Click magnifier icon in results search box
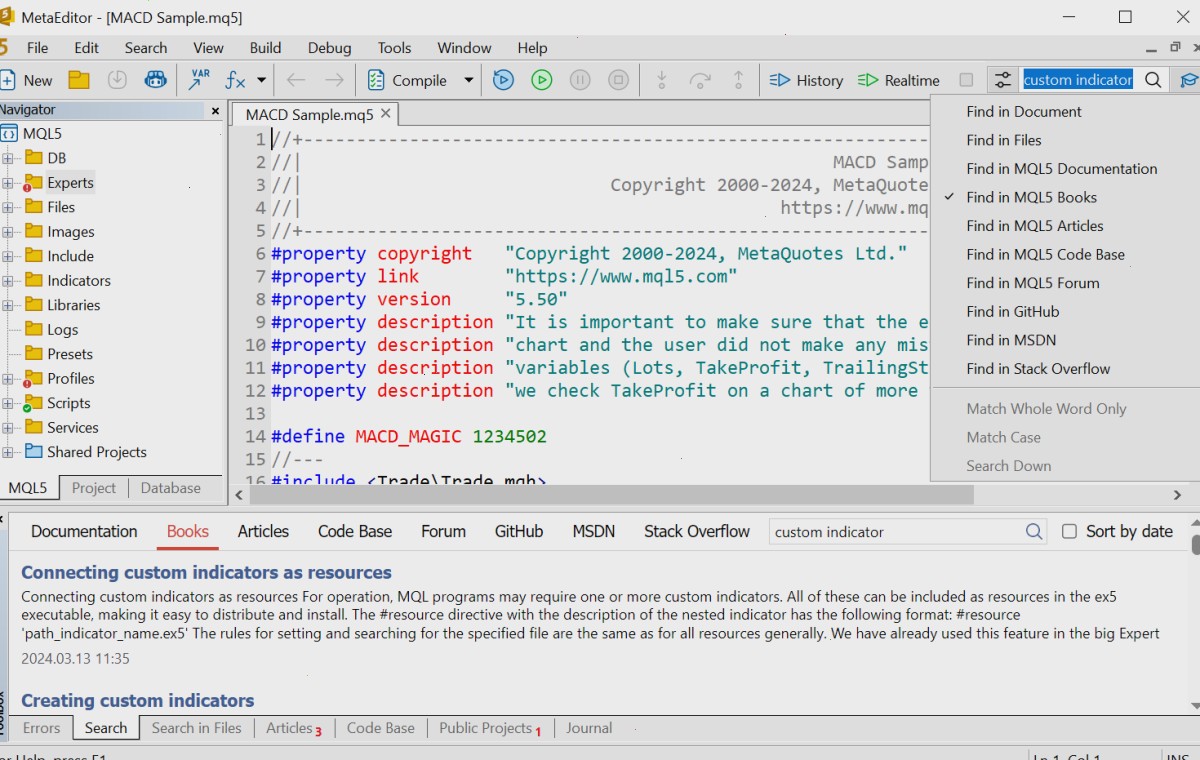This screenshot has width=1200, height=760. (x=1034, y=532)
